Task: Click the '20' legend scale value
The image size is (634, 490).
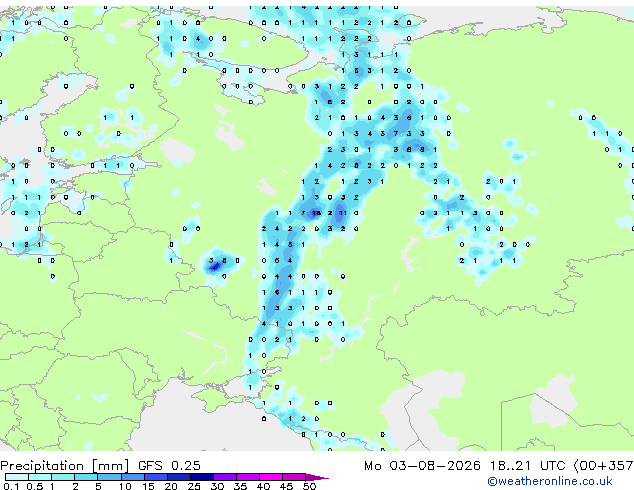Action: pyautogui.click(x=171, y=486)
